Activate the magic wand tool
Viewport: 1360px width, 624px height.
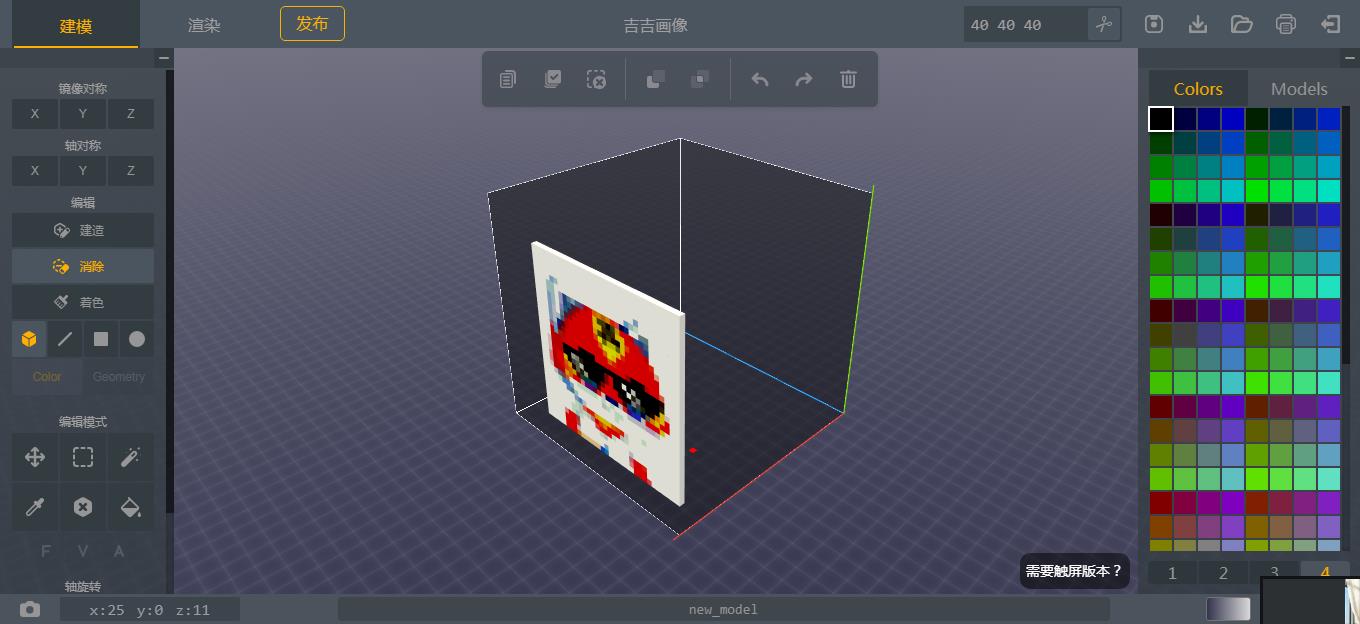coord(131,457)
